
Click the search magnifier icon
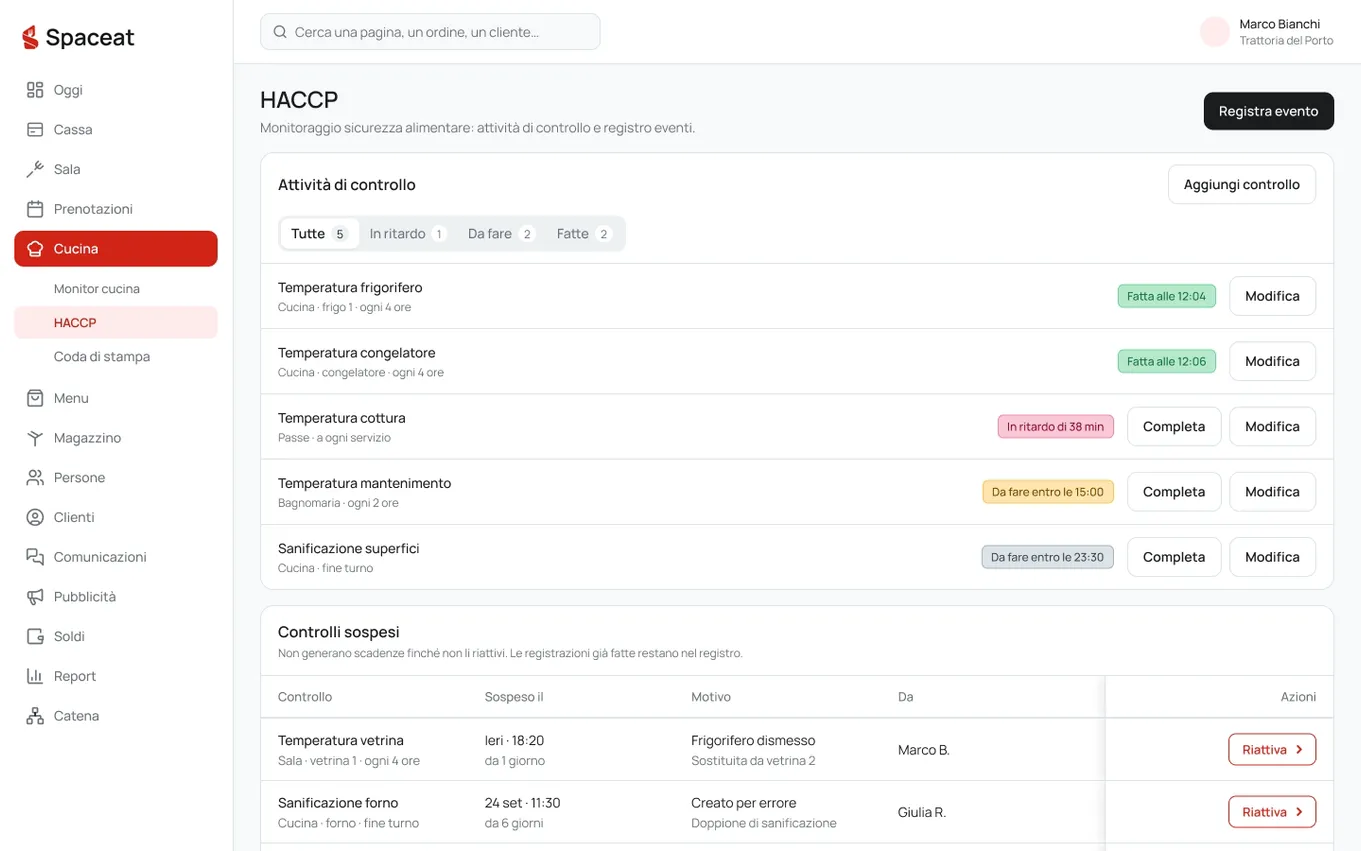coord(280,32)
